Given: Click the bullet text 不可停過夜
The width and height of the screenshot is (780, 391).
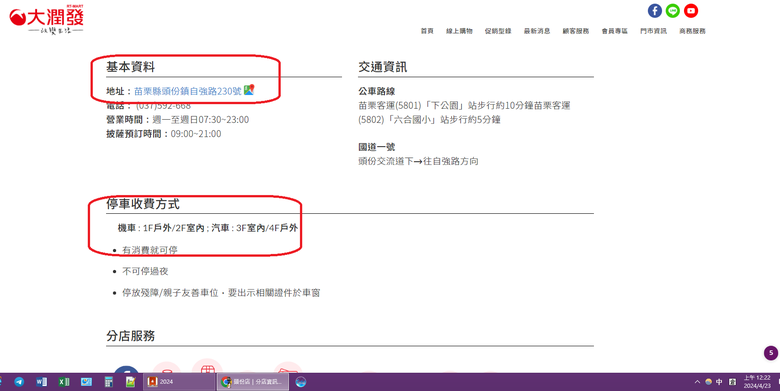Looking at the screenshot, I should (145, 271).
